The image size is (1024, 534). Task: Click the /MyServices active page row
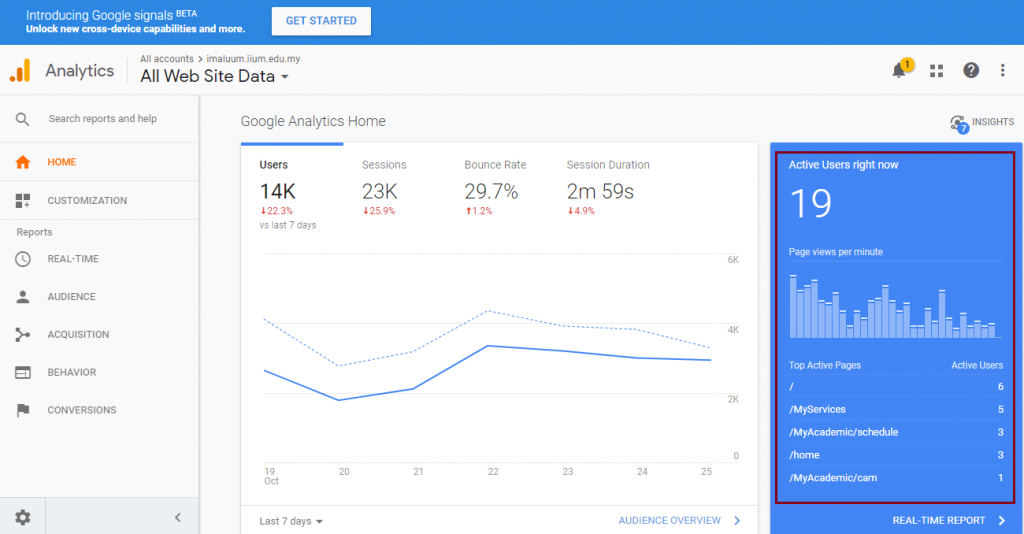pos(896,409)
